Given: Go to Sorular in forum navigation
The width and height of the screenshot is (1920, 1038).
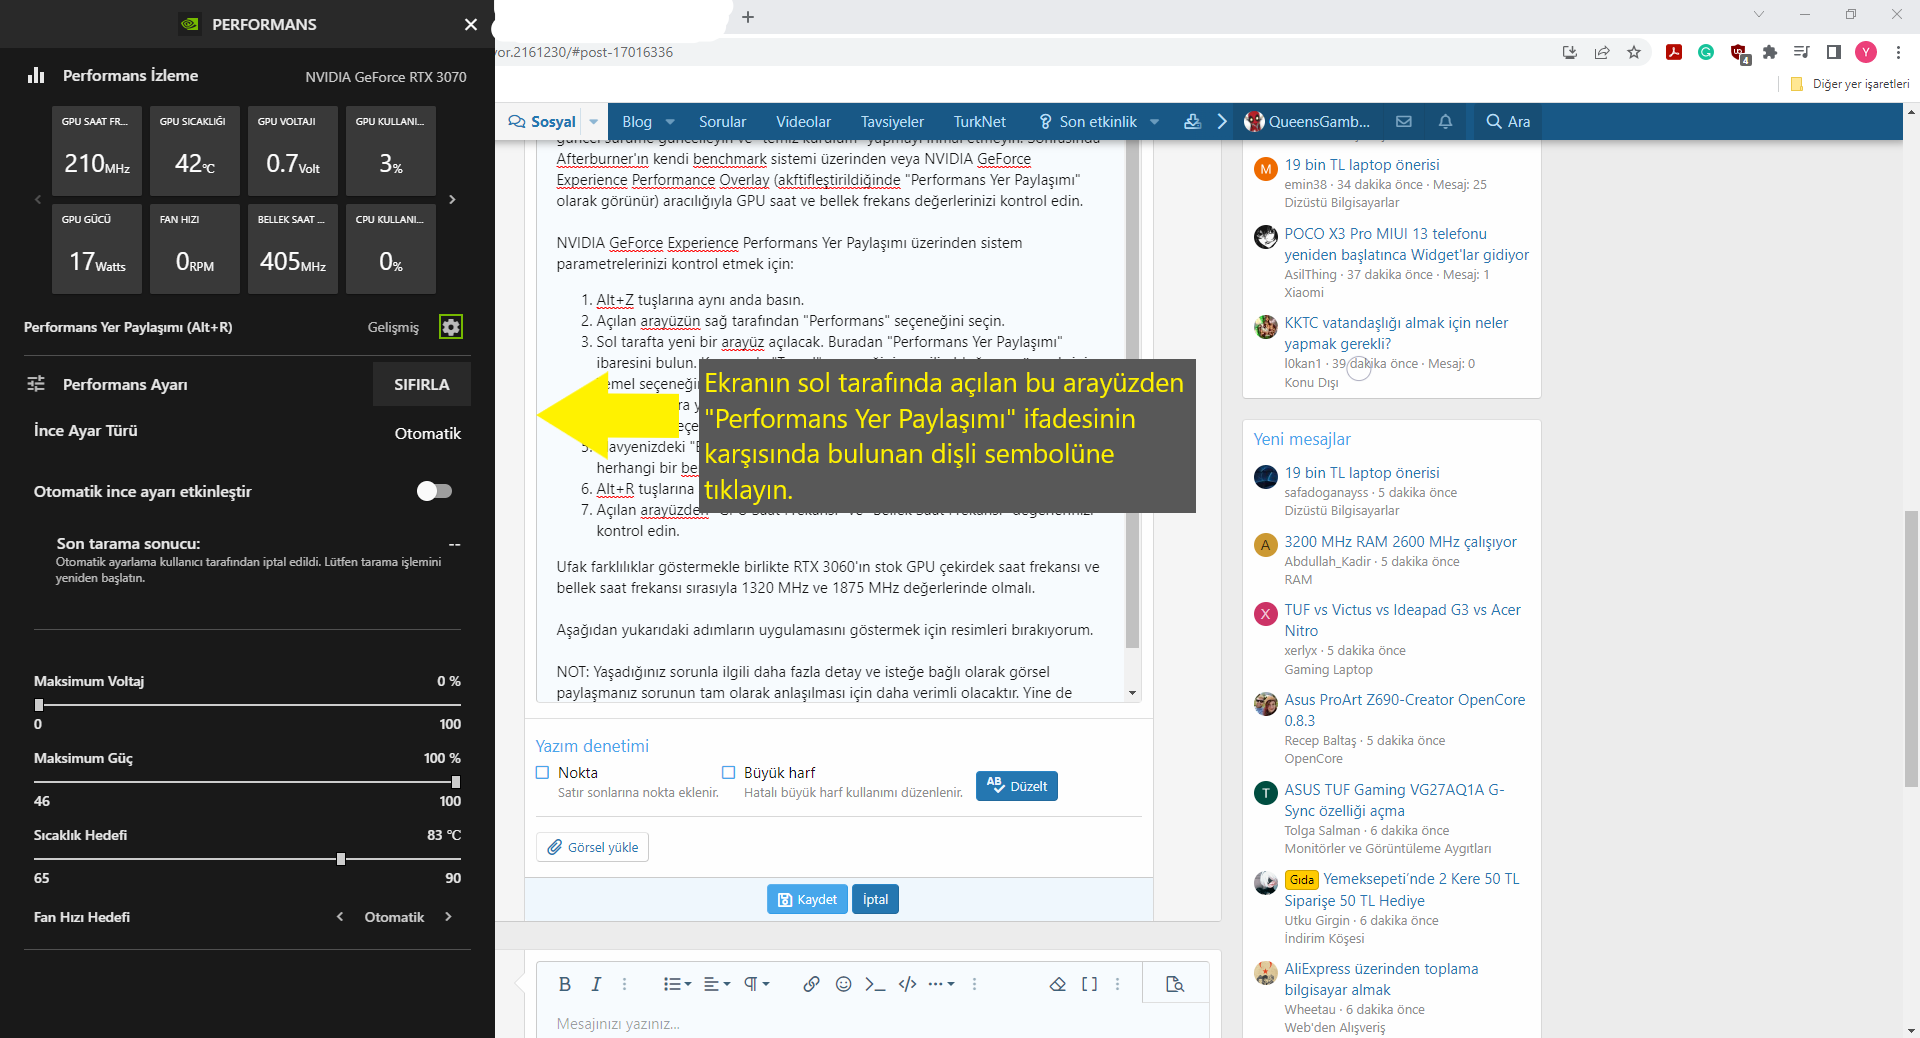Looking at the screenshot, I should coord(722,121).
